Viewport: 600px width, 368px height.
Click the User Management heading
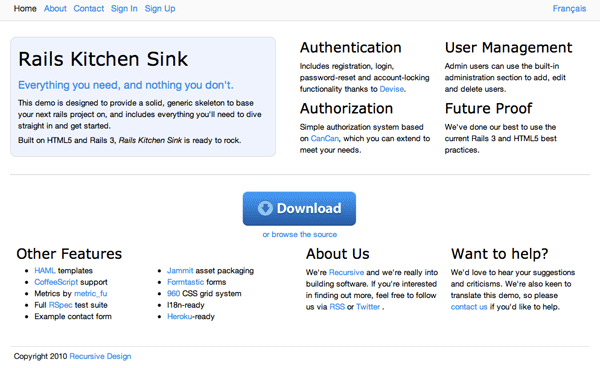pyautogui.click(x=508, y=47)
